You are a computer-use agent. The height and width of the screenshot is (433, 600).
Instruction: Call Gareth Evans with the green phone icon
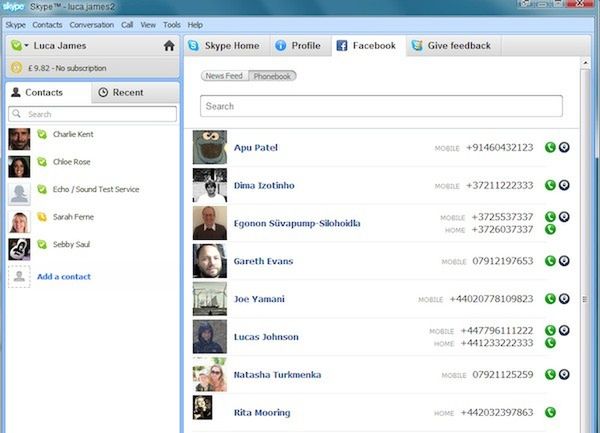click(550, 261)
